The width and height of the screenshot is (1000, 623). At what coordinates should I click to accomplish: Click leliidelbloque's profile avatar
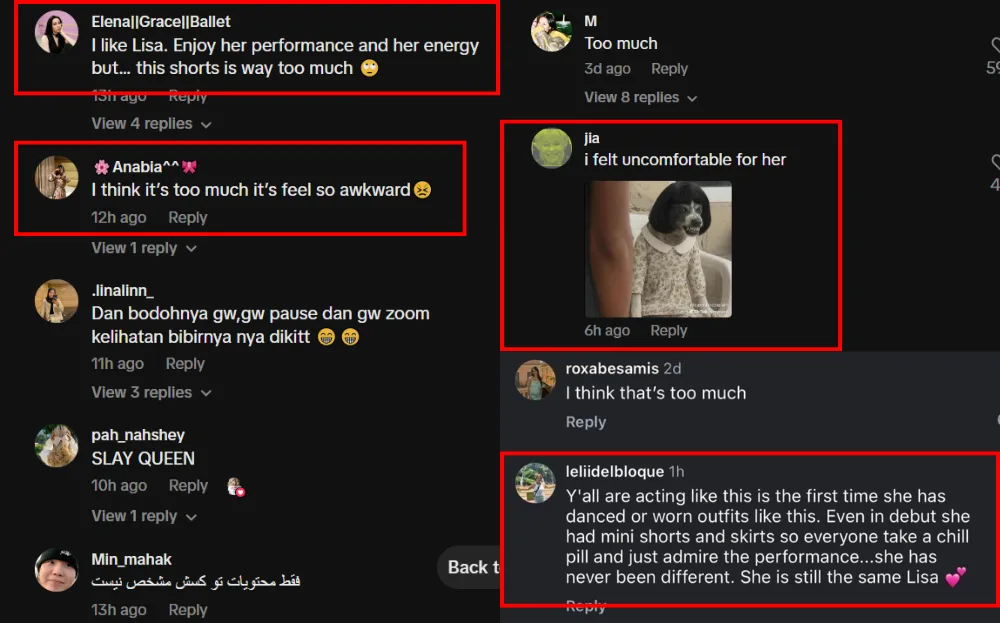535,483
